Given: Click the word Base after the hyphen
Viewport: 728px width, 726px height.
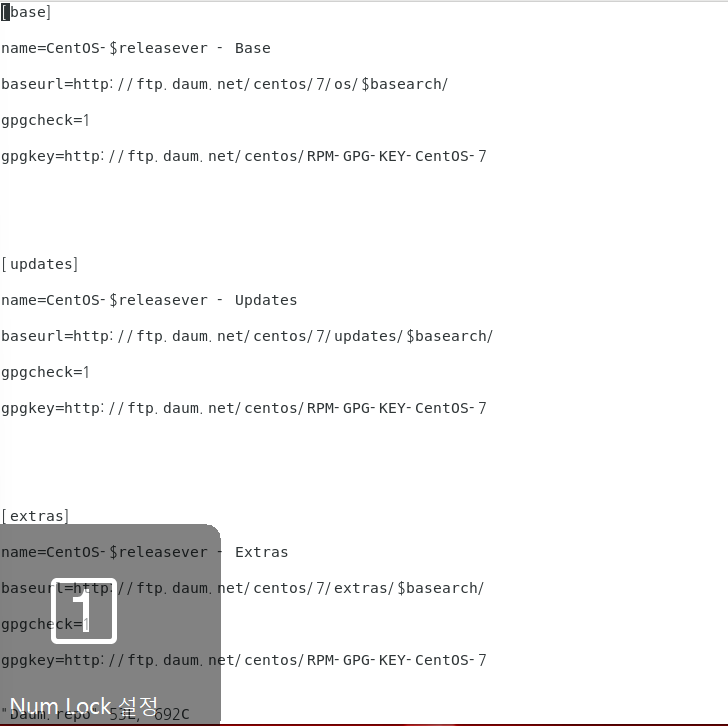Looking at the screenshot, I should [253, 48].
